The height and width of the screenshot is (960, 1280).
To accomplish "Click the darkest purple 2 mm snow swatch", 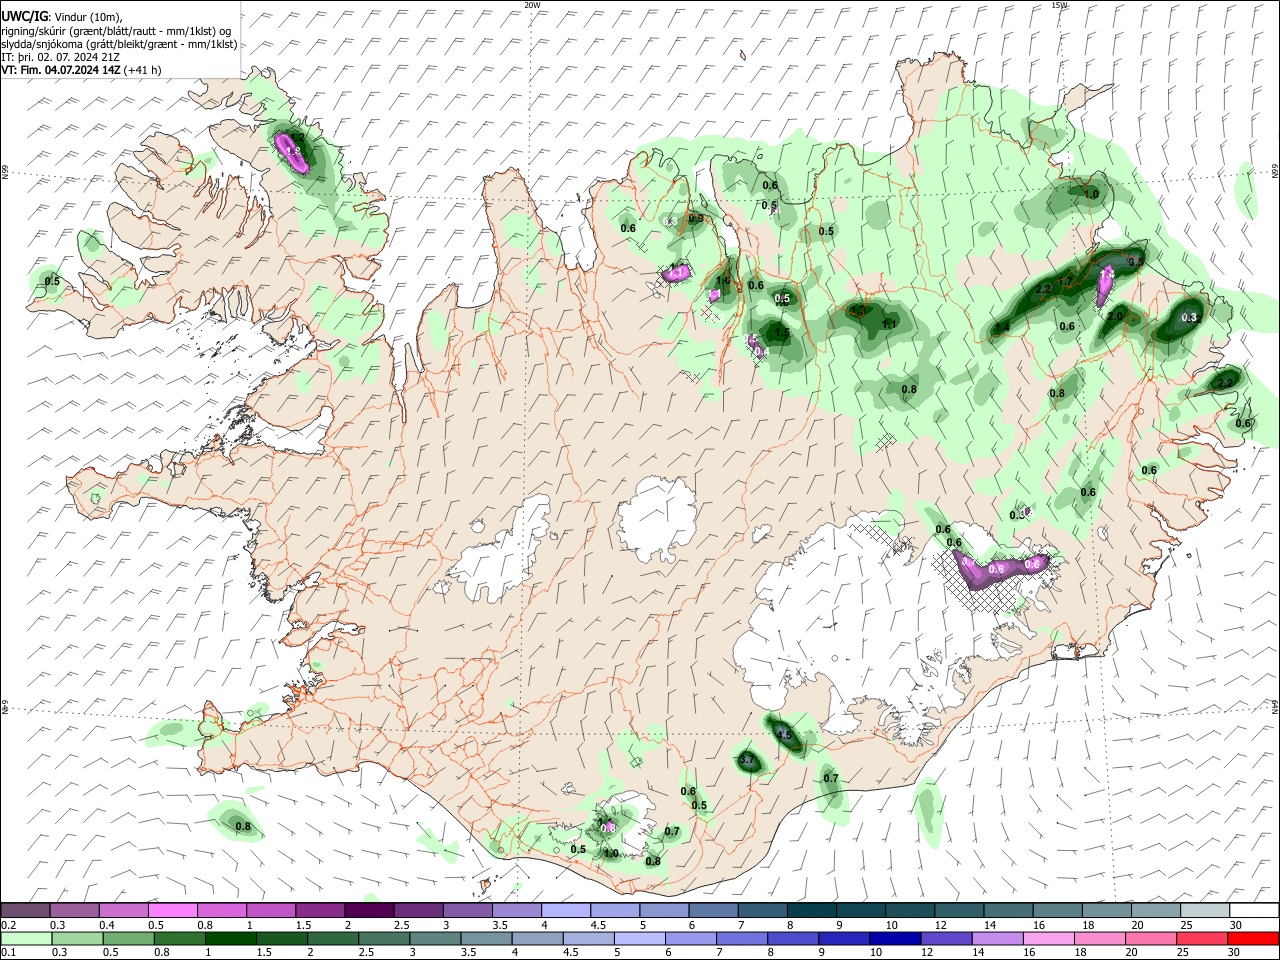I will [369, 911].
